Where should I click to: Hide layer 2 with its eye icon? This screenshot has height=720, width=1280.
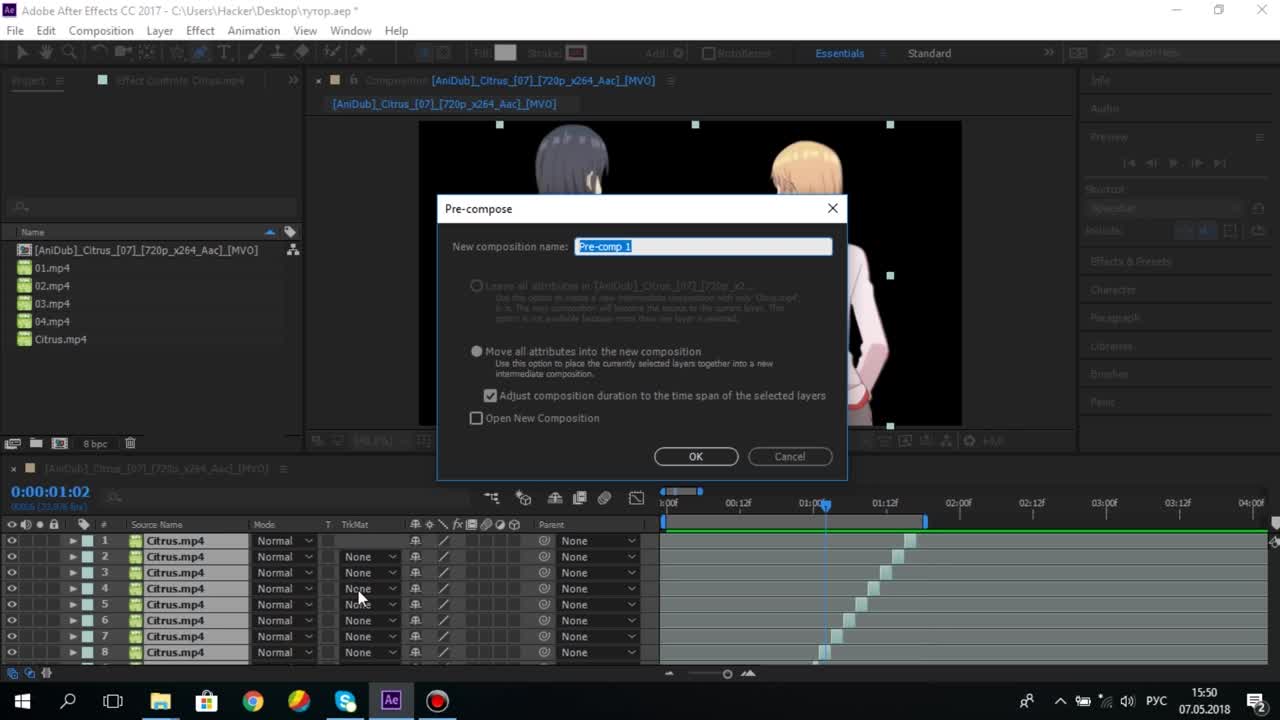coord(12,557)
